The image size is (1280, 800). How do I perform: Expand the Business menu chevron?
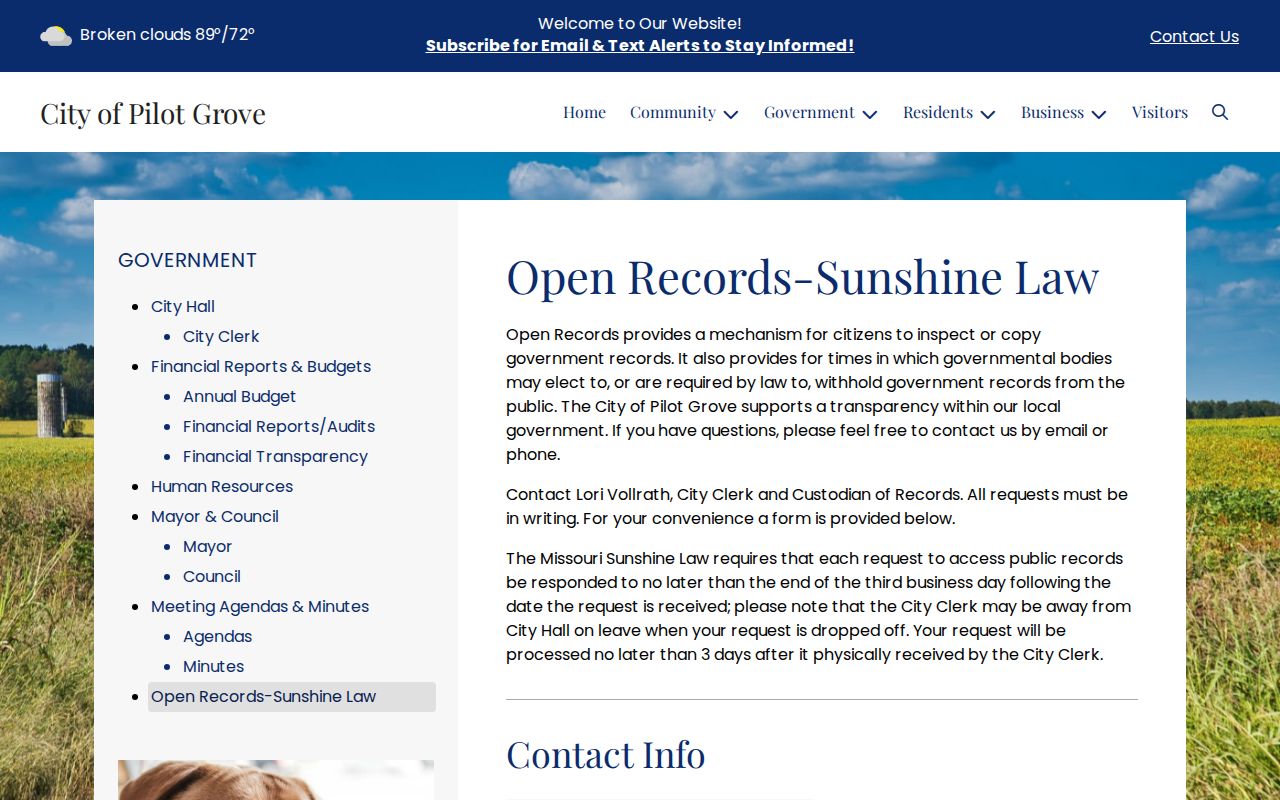(1099, 114)
